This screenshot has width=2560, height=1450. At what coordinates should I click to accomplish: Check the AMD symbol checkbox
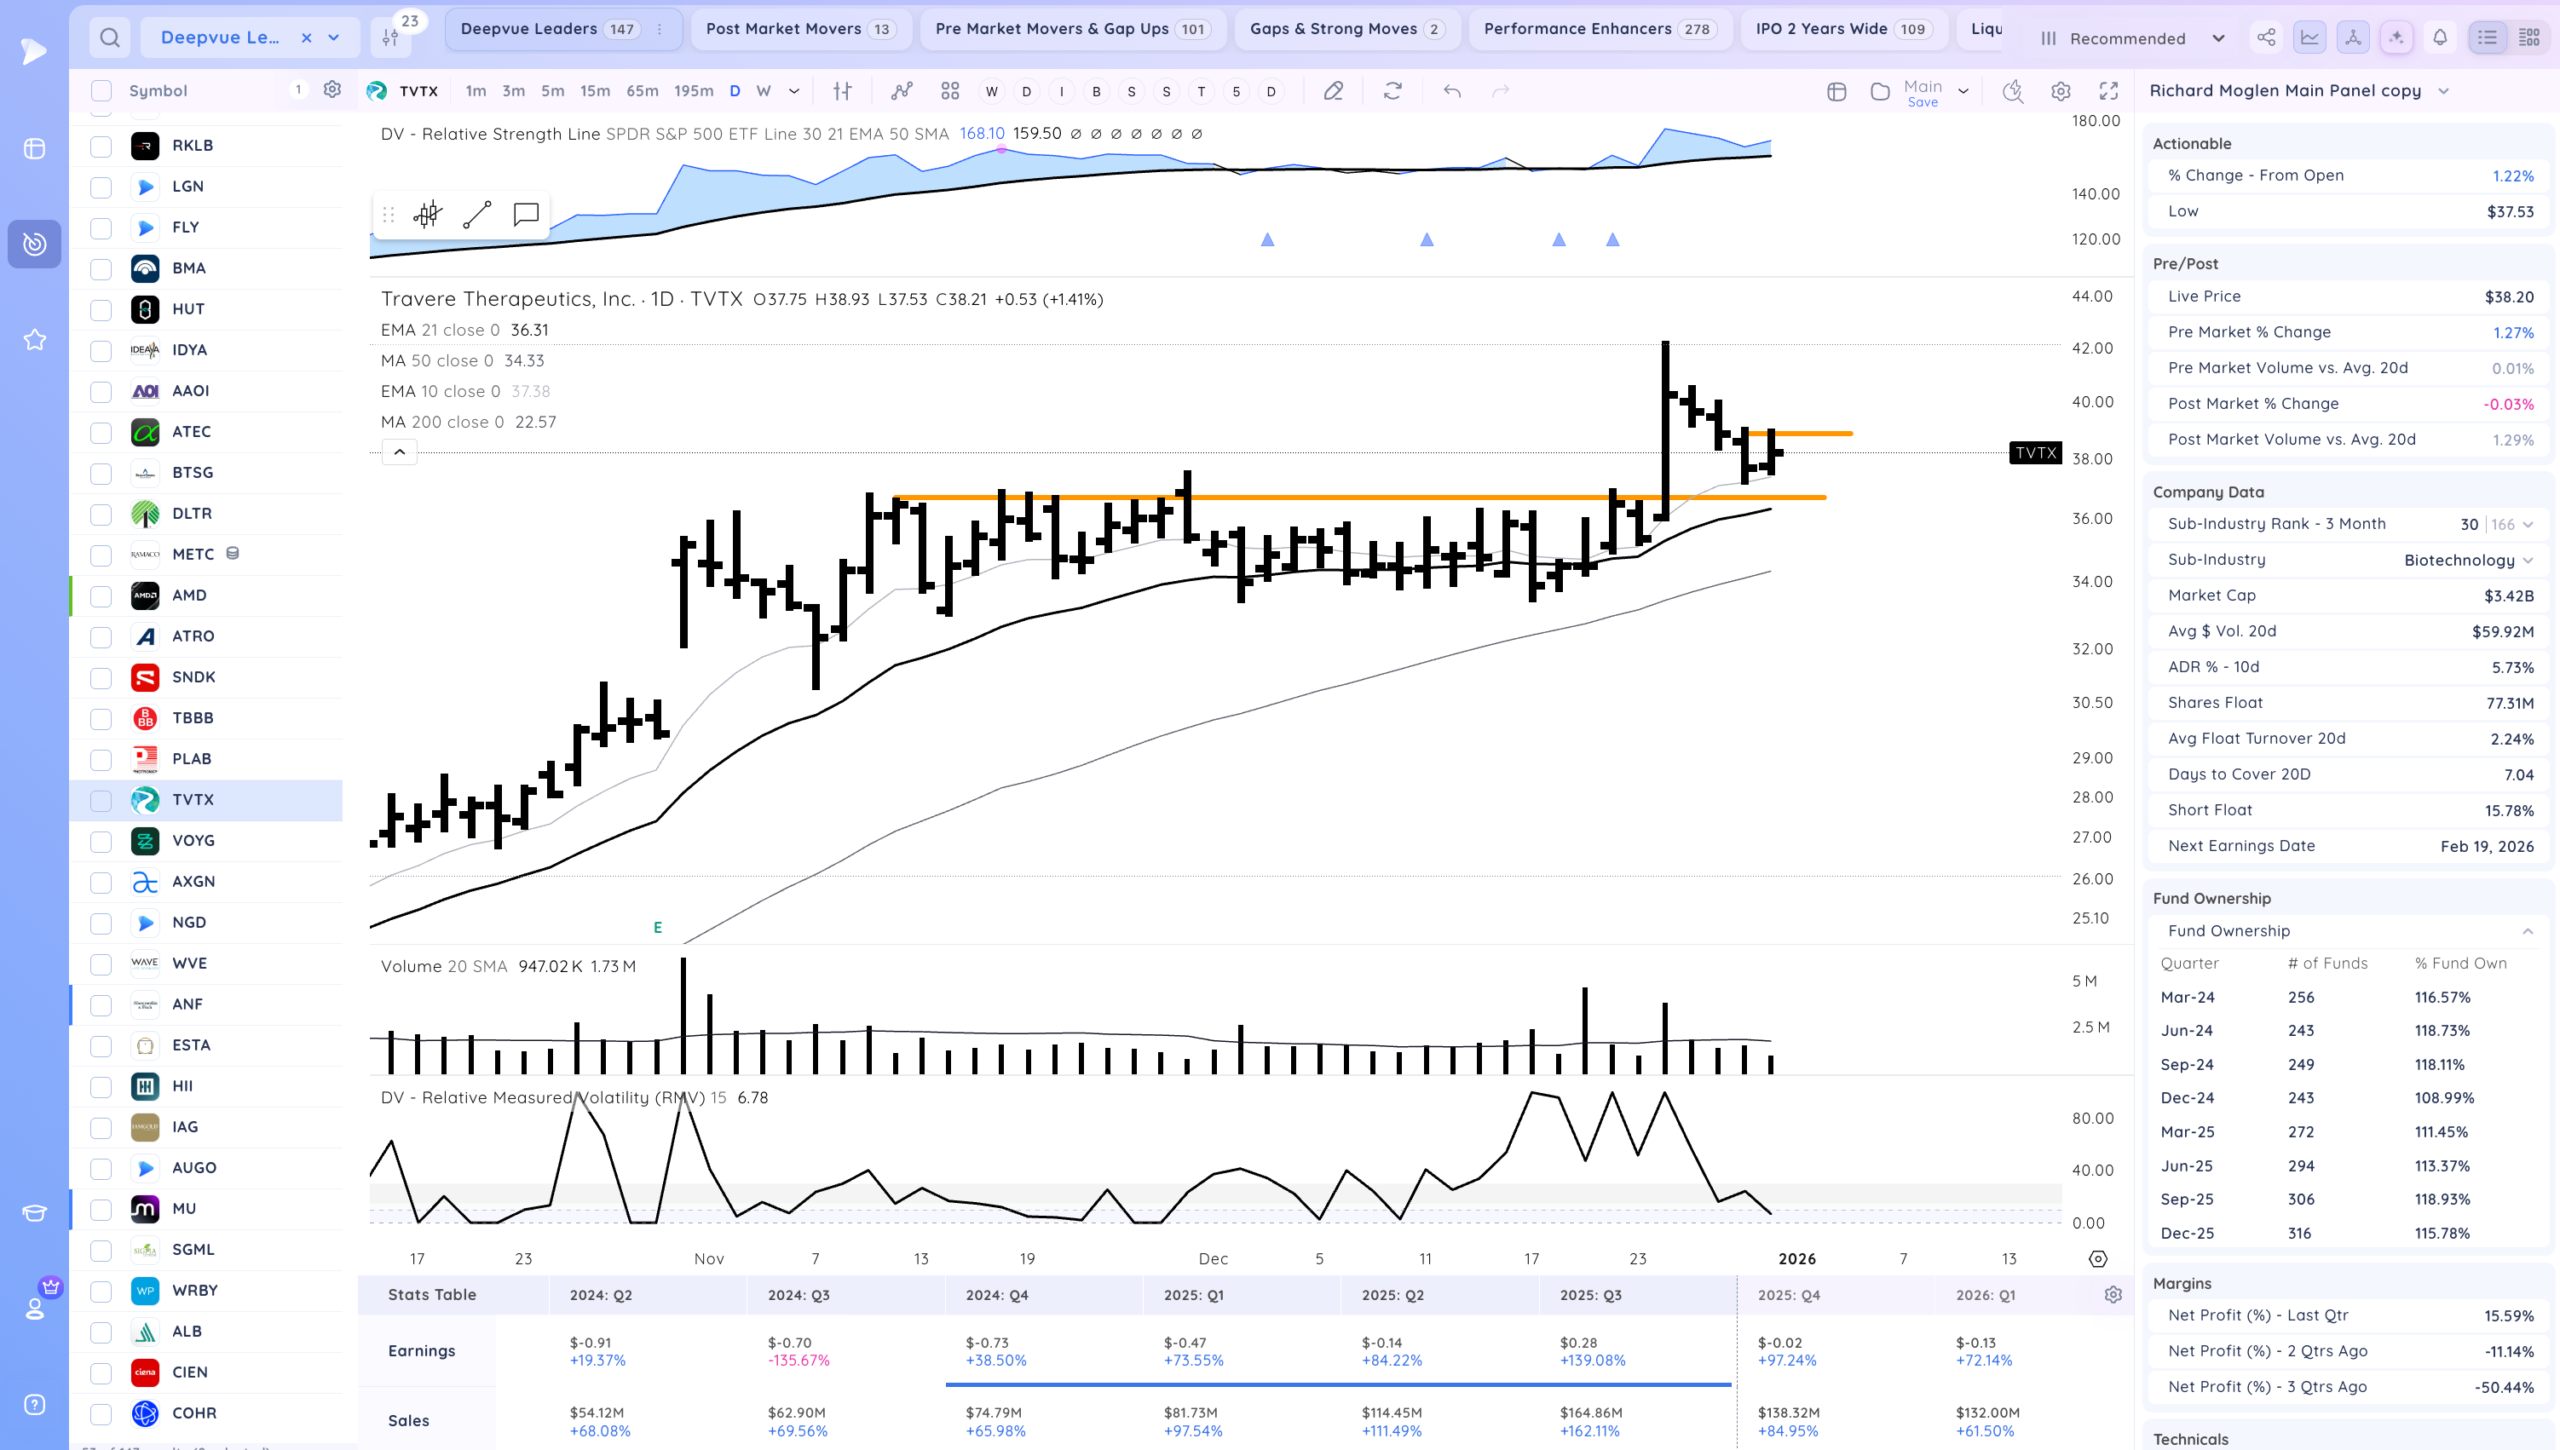pos(101,596)
